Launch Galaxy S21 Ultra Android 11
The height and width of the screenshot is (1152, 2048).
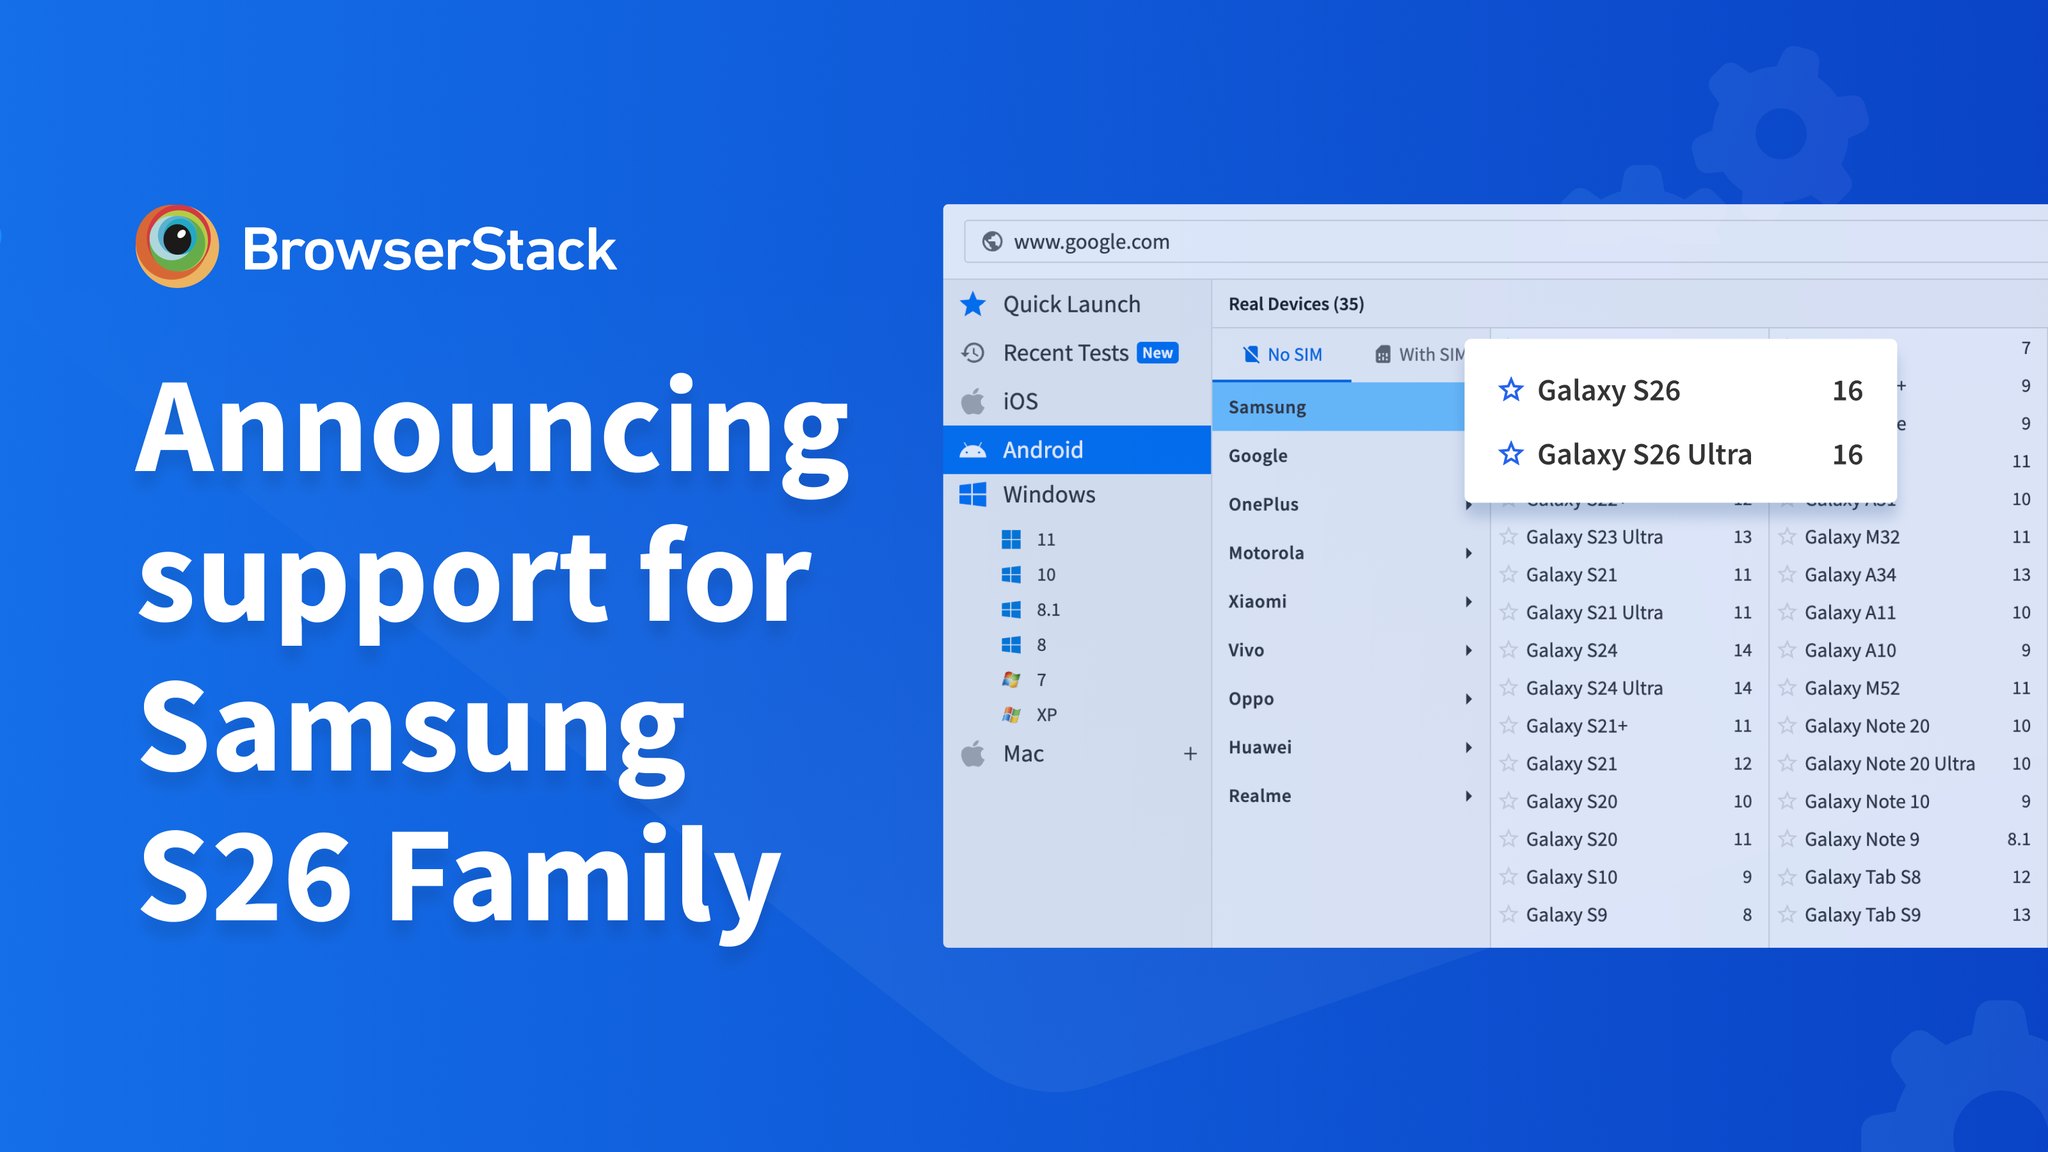[1629, 612]
